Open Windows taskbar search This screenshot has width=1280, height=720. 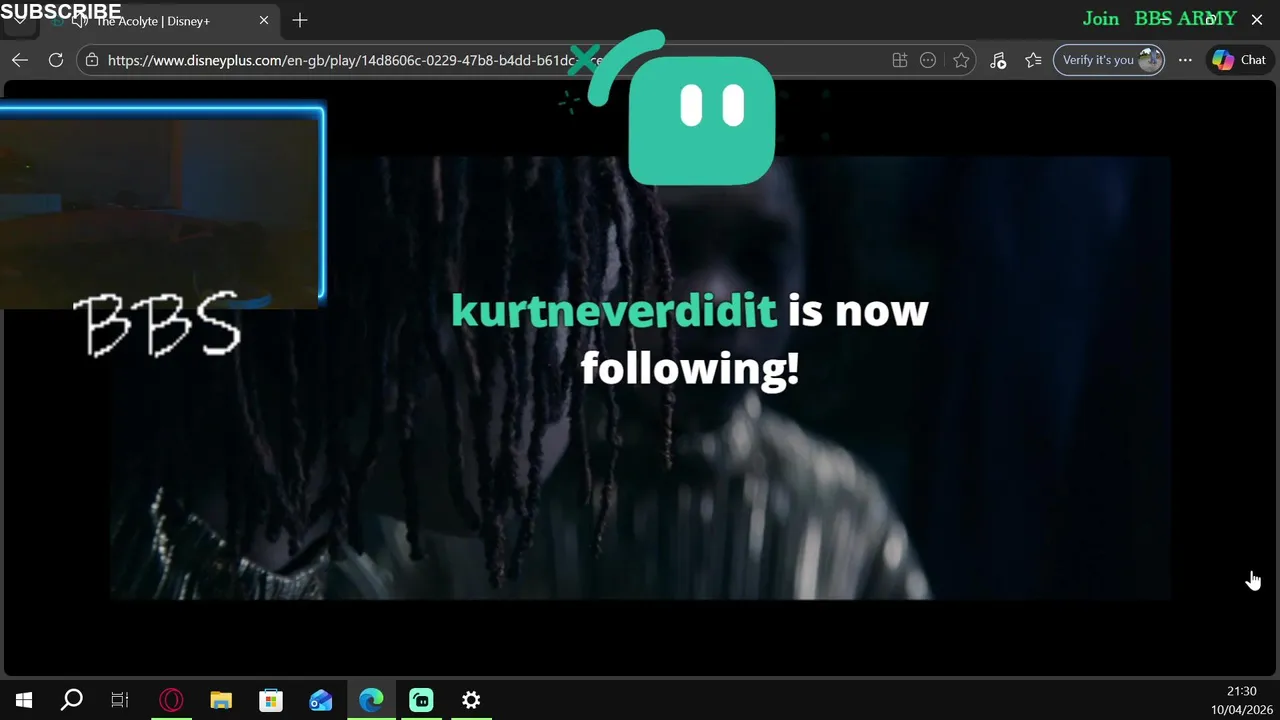coord(72,700)
